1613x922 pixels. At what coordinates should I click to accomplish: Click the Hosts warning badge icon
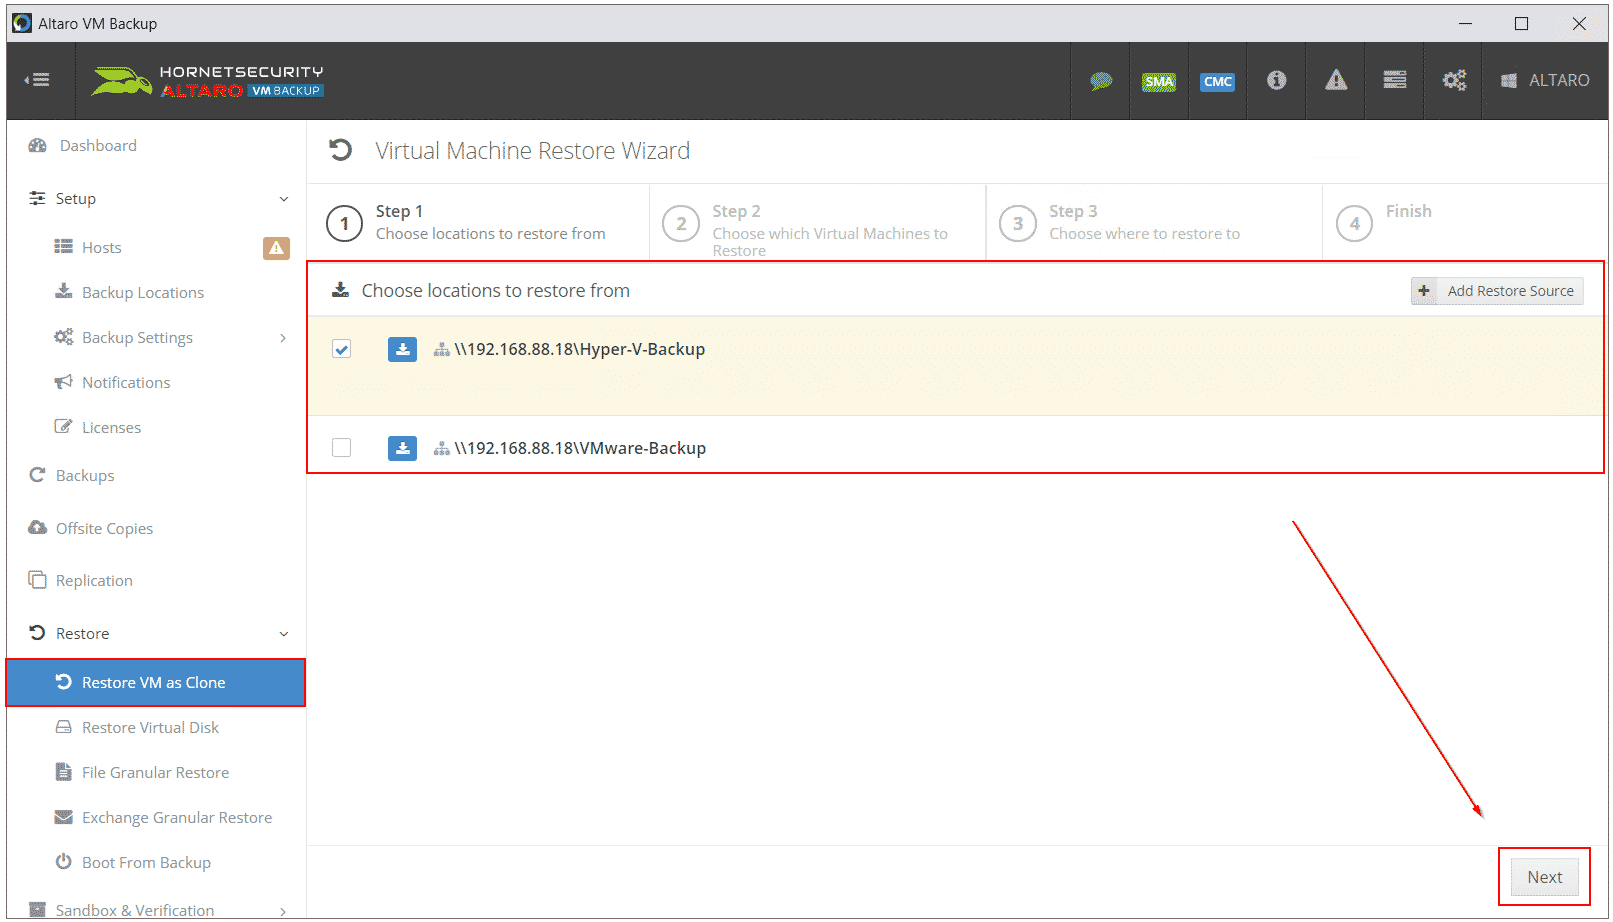coord(276,248)
